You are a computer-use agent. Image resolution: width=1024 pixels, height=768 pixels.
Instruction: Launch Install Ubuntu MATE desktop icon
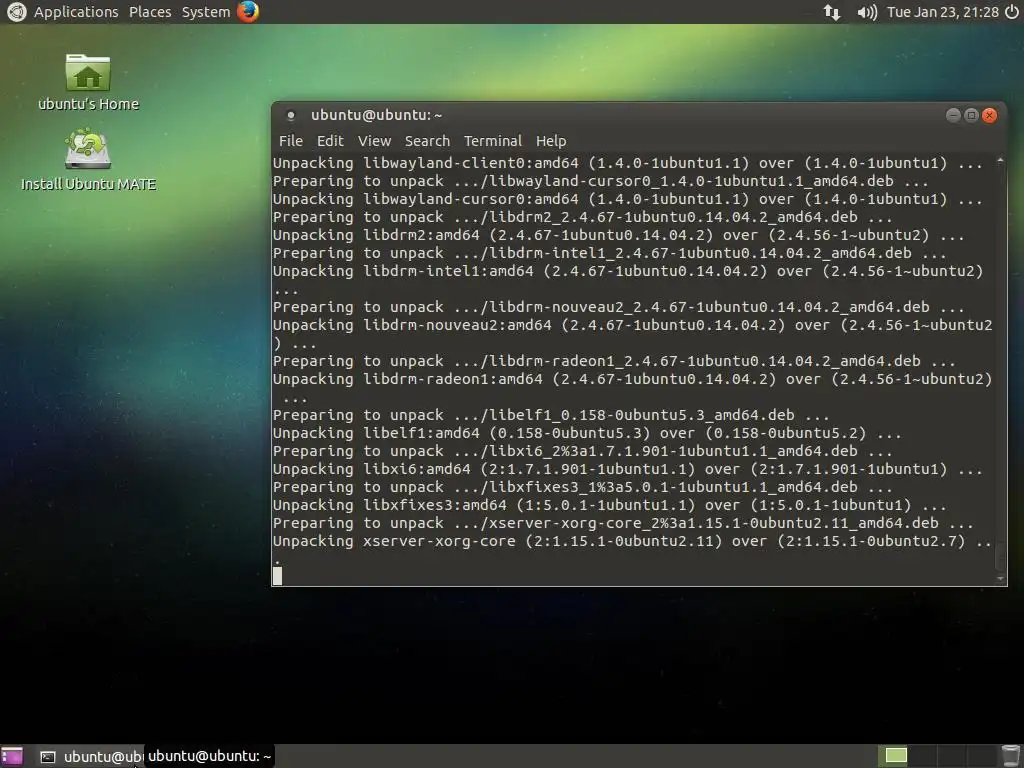click(88, 160)
